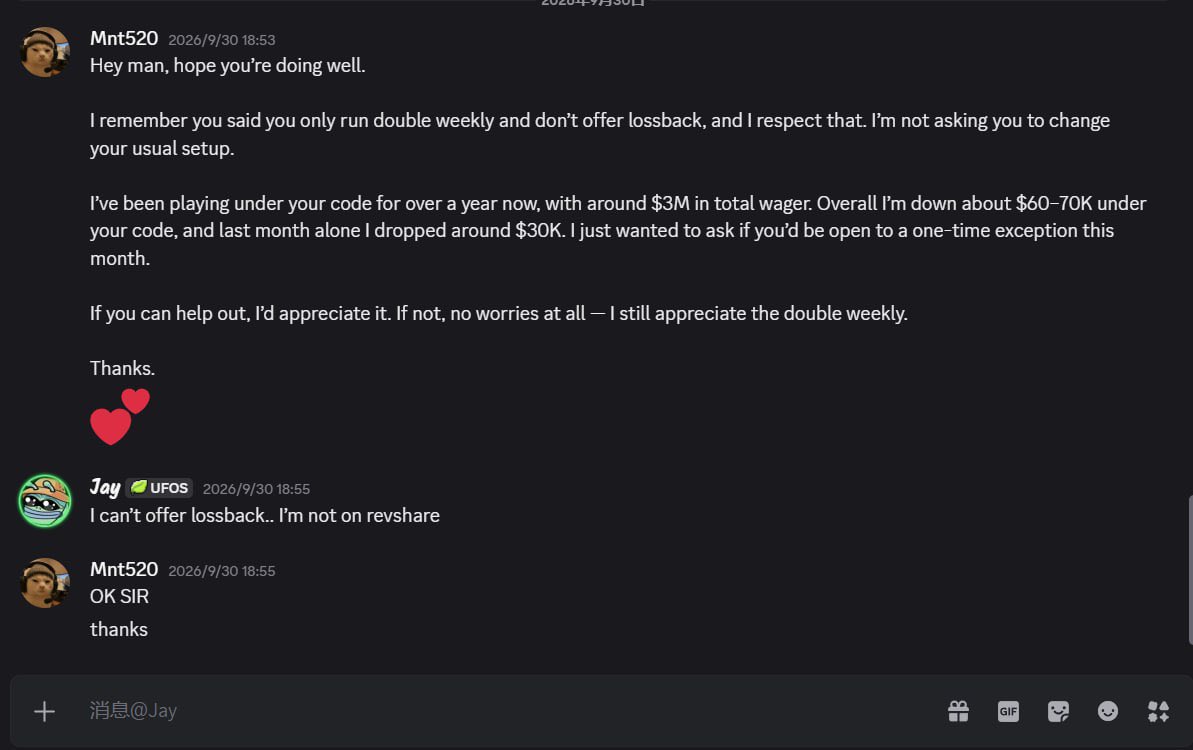
Task: Open Jay's profile avatar
Action: tap(45, 501)
